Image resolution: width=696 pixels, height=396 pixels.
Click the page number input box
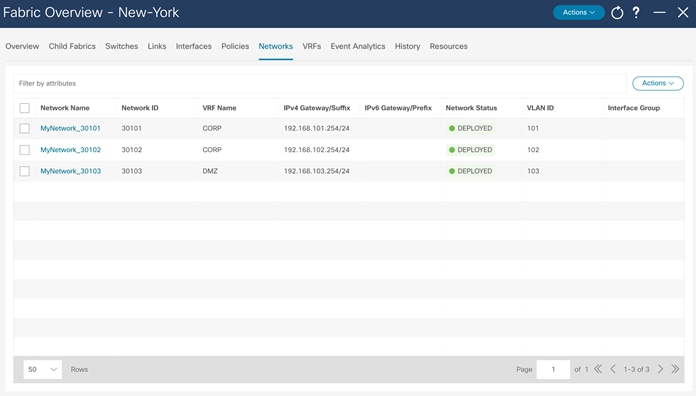(553, 369)
